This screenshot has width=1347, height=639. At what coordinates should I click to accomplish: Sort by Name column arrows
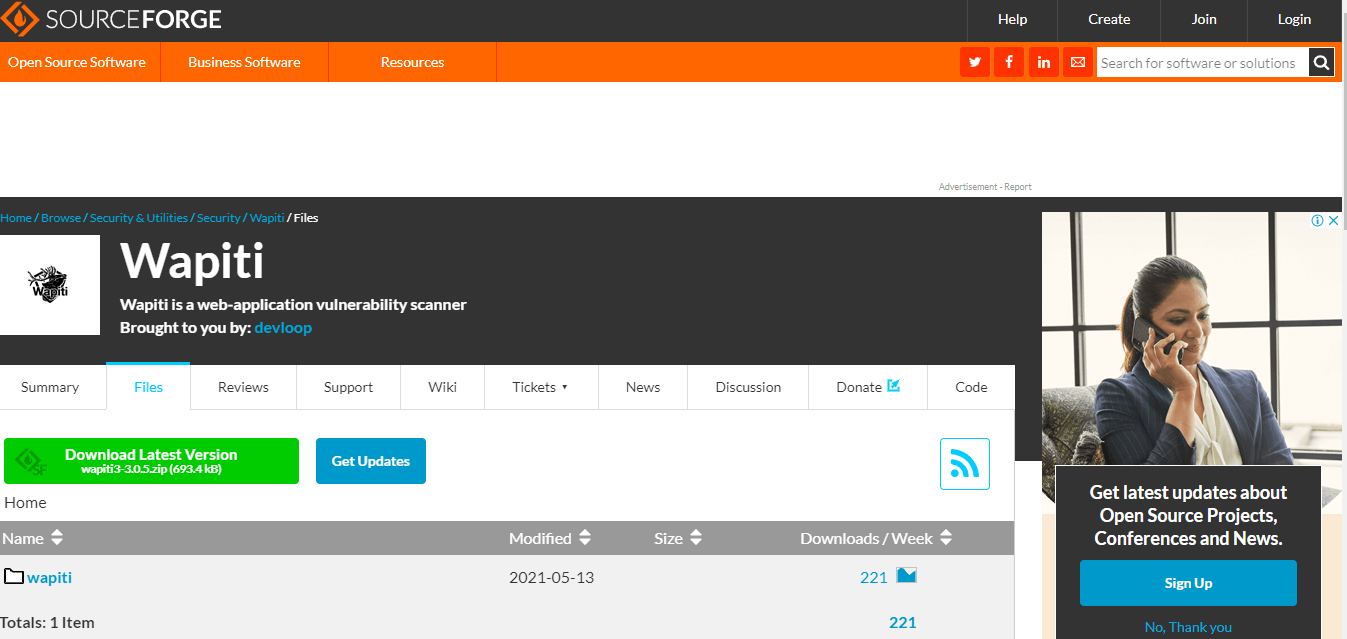[x=57, y=538]
